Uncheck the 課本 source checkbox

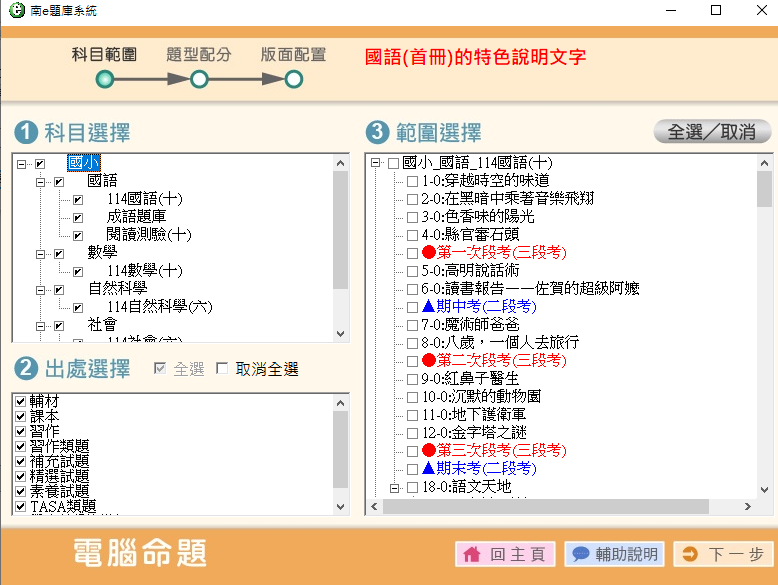pyautogui.click(x=20, y=416)
